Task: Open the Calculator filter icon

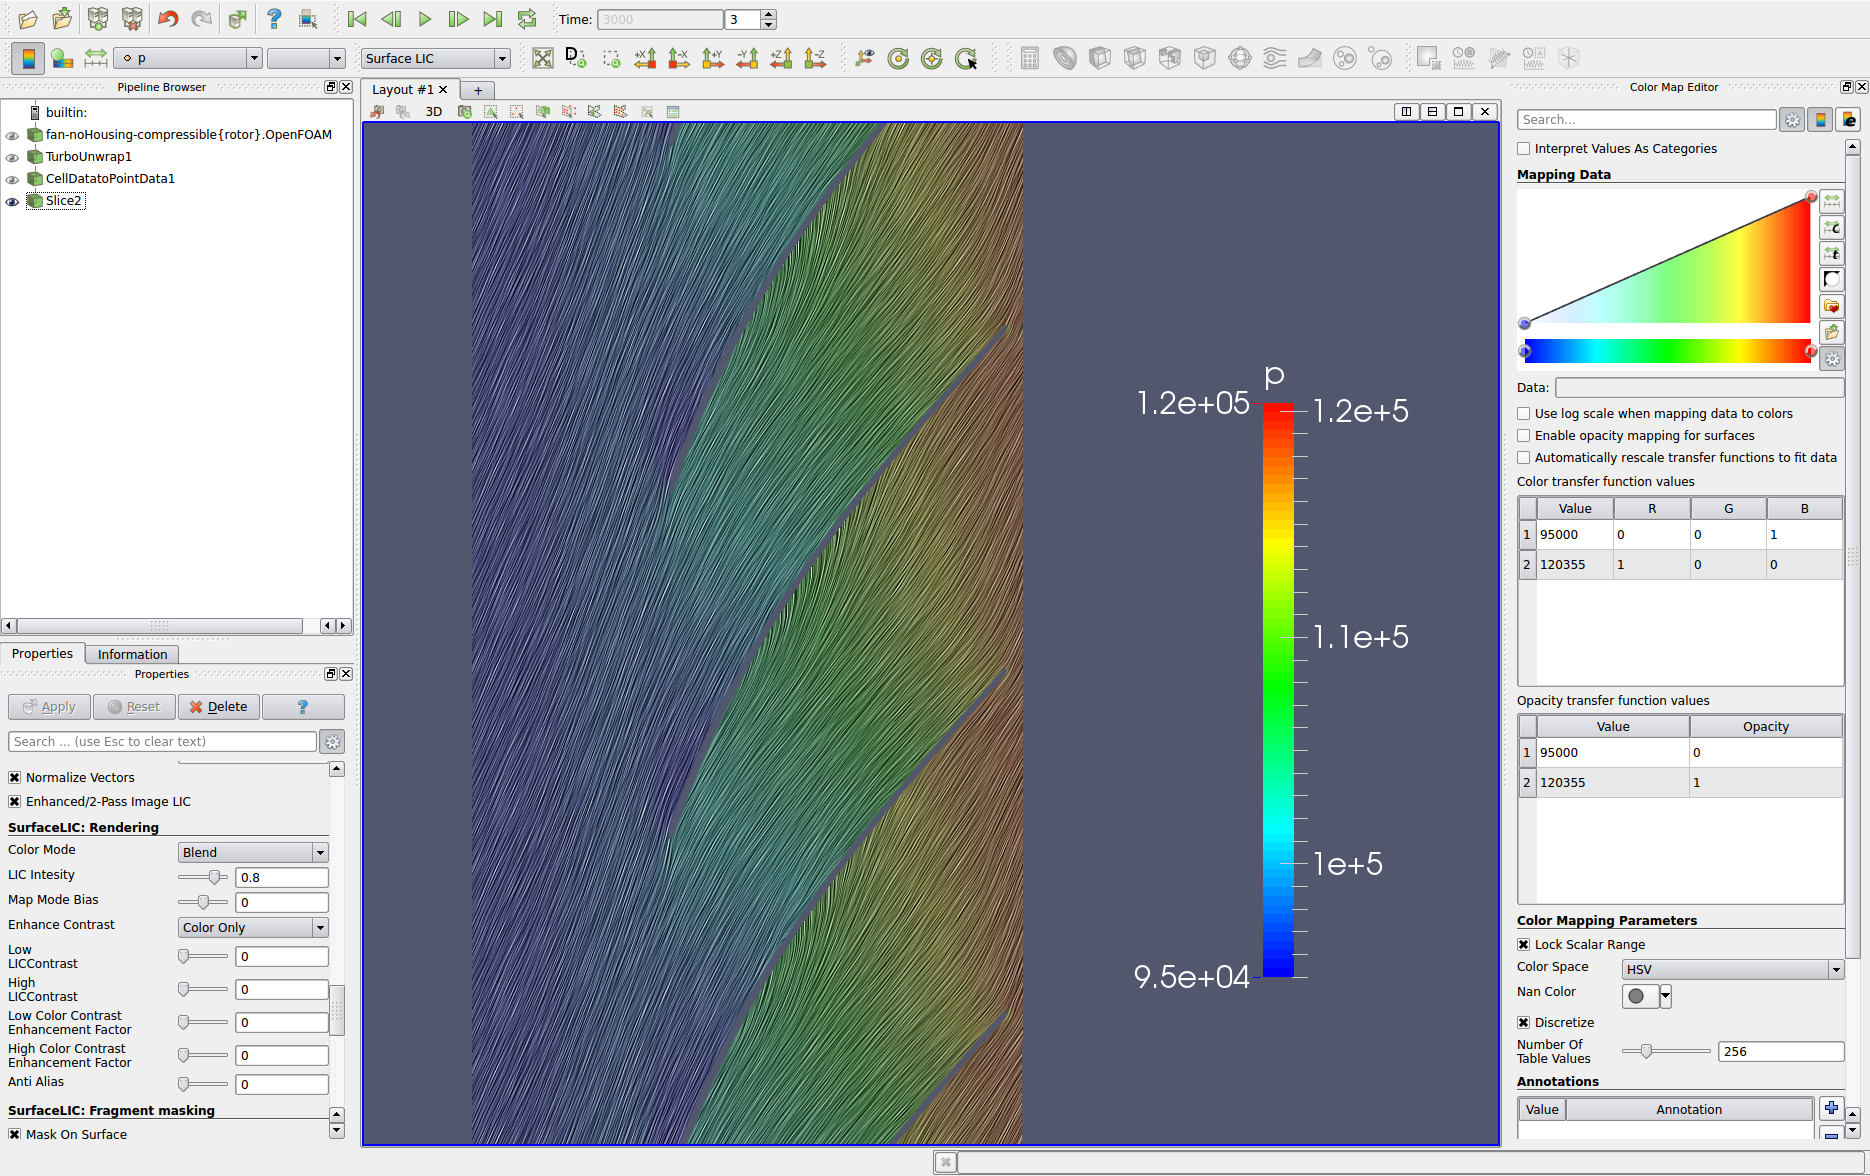Action: coord(1030,59)
